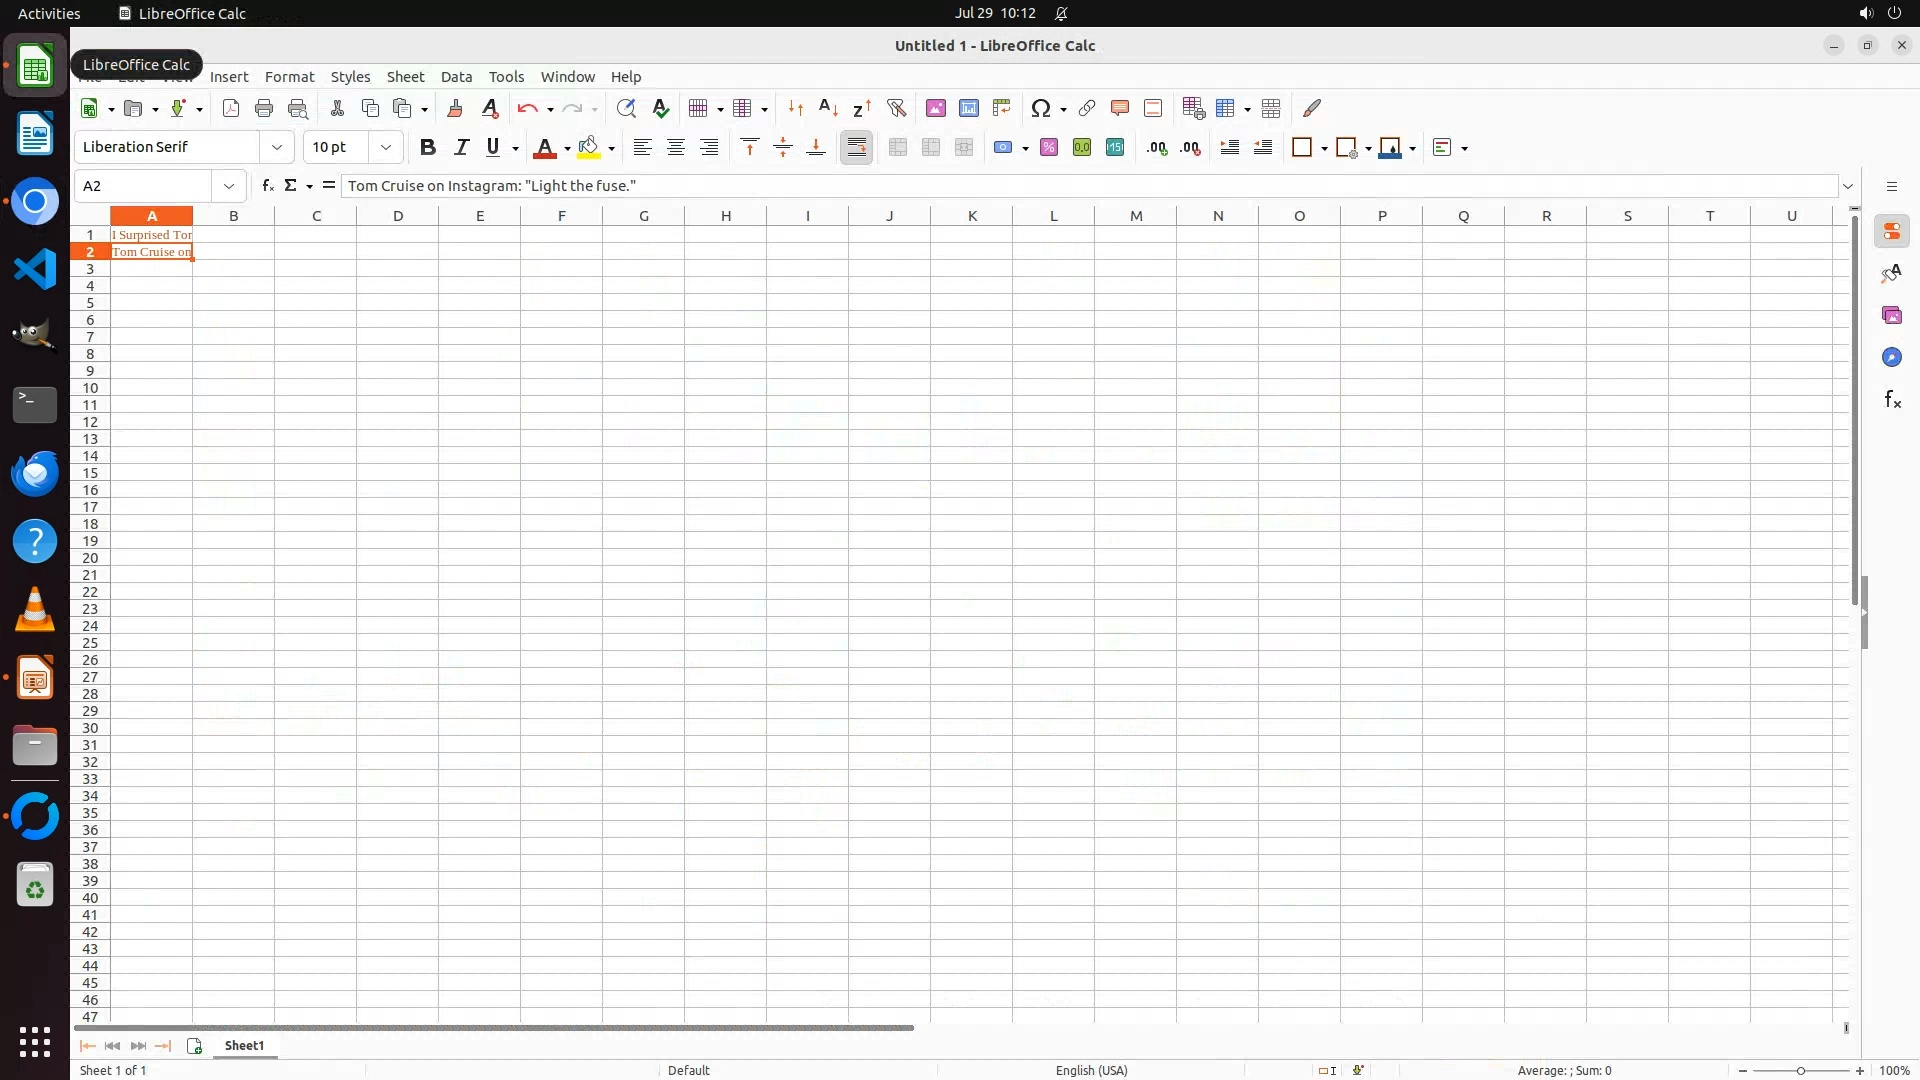Toggle Bold formatting
Screen dimensions: 1920x1080
point(428,147)
